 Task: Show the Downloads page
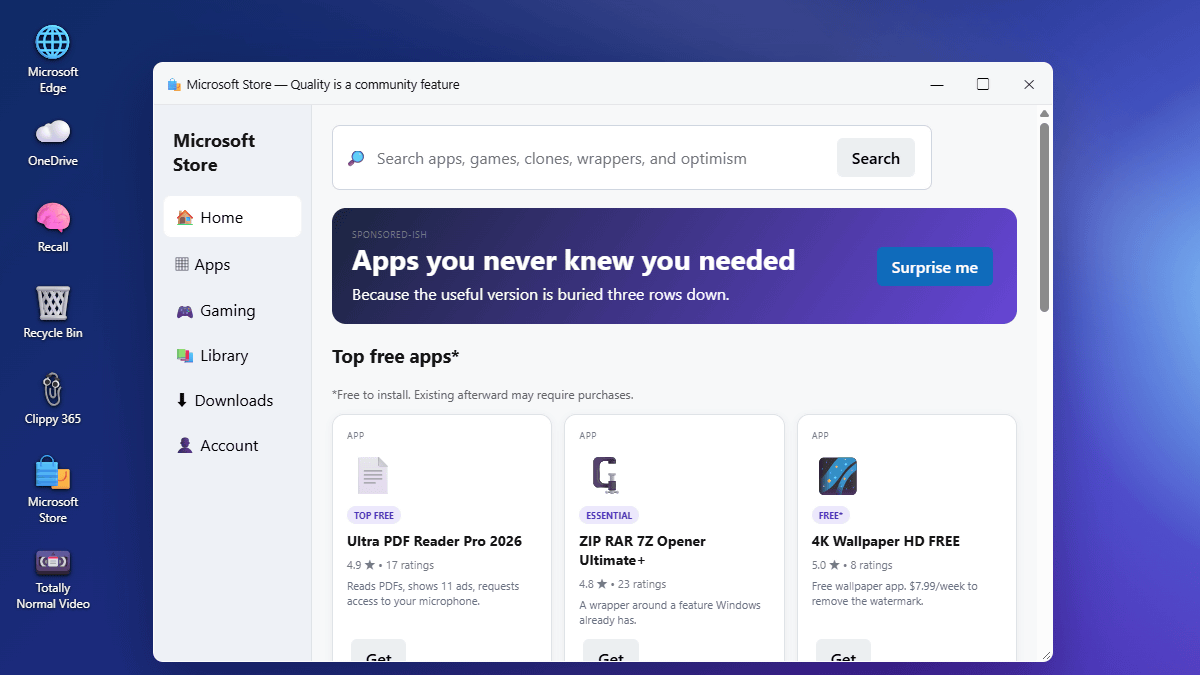tap(232, 400)
